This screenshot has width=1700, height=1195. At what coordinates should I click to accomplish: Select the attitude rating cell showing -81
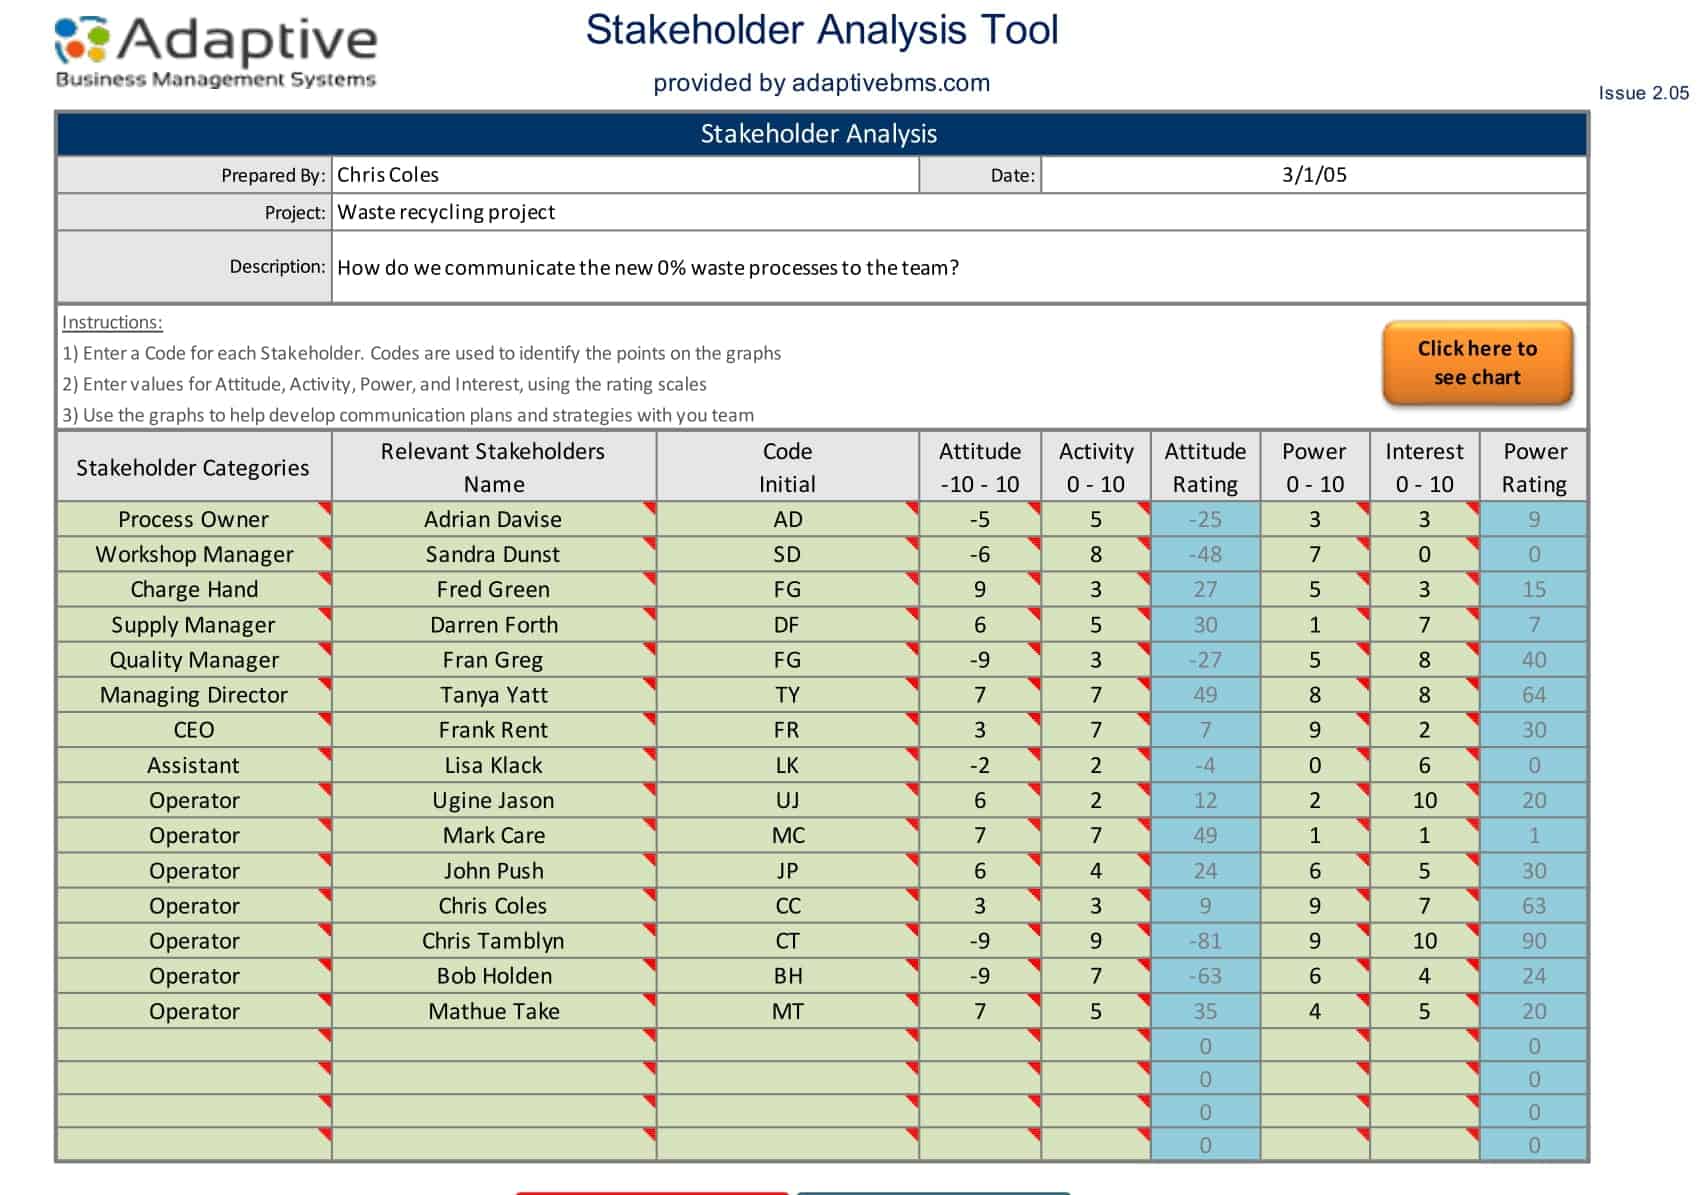[1205, 941]
